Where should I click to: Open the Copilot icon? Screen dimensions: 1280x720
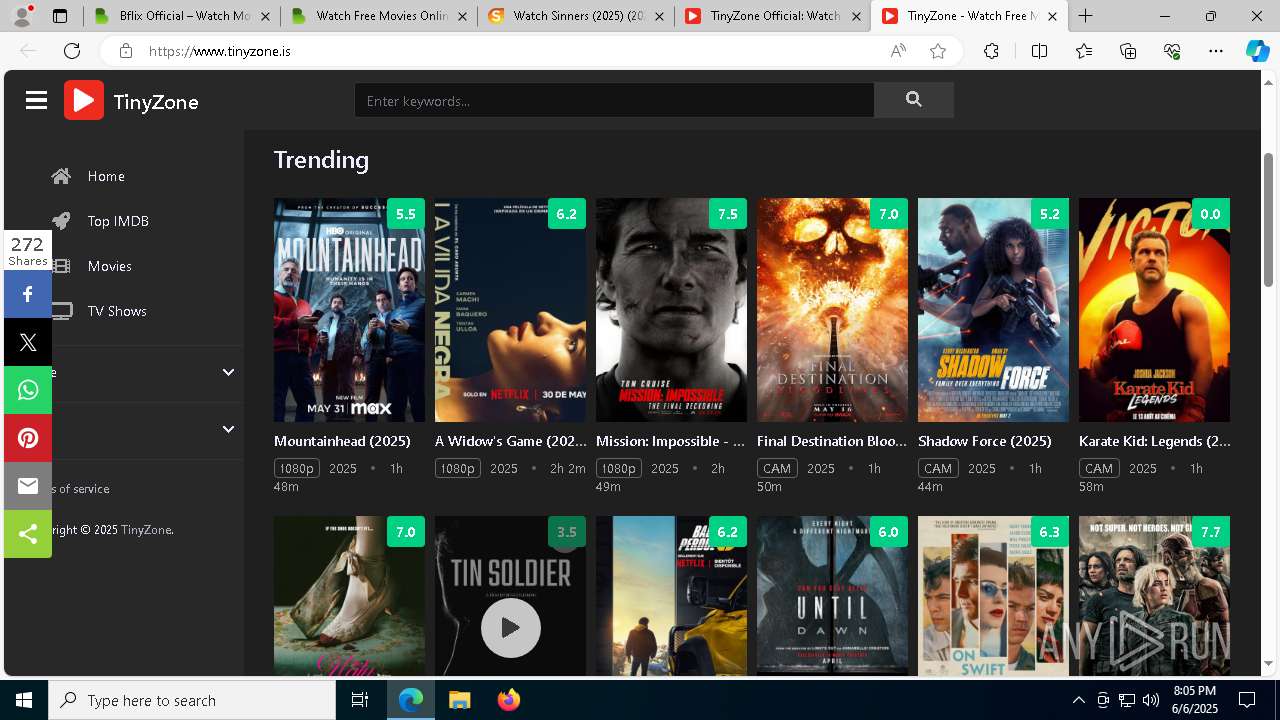pyautogui.click(x=1257, y=51)
